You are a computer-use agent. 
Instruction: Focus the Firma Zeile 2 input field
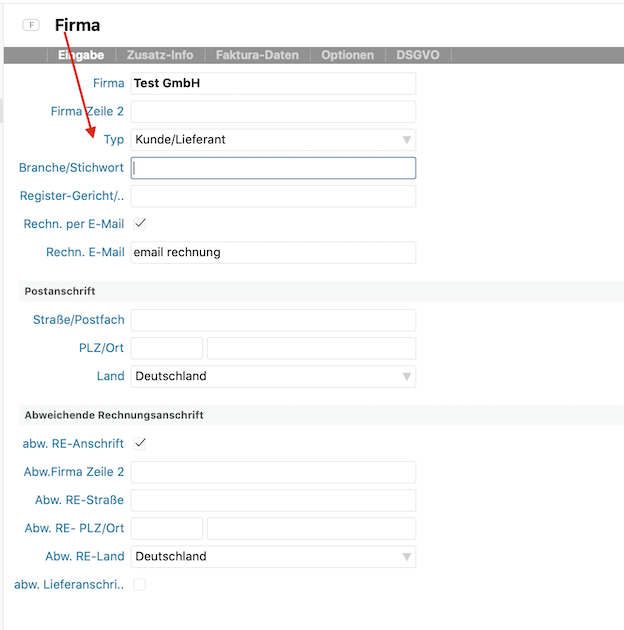click(x=273, y=111)
